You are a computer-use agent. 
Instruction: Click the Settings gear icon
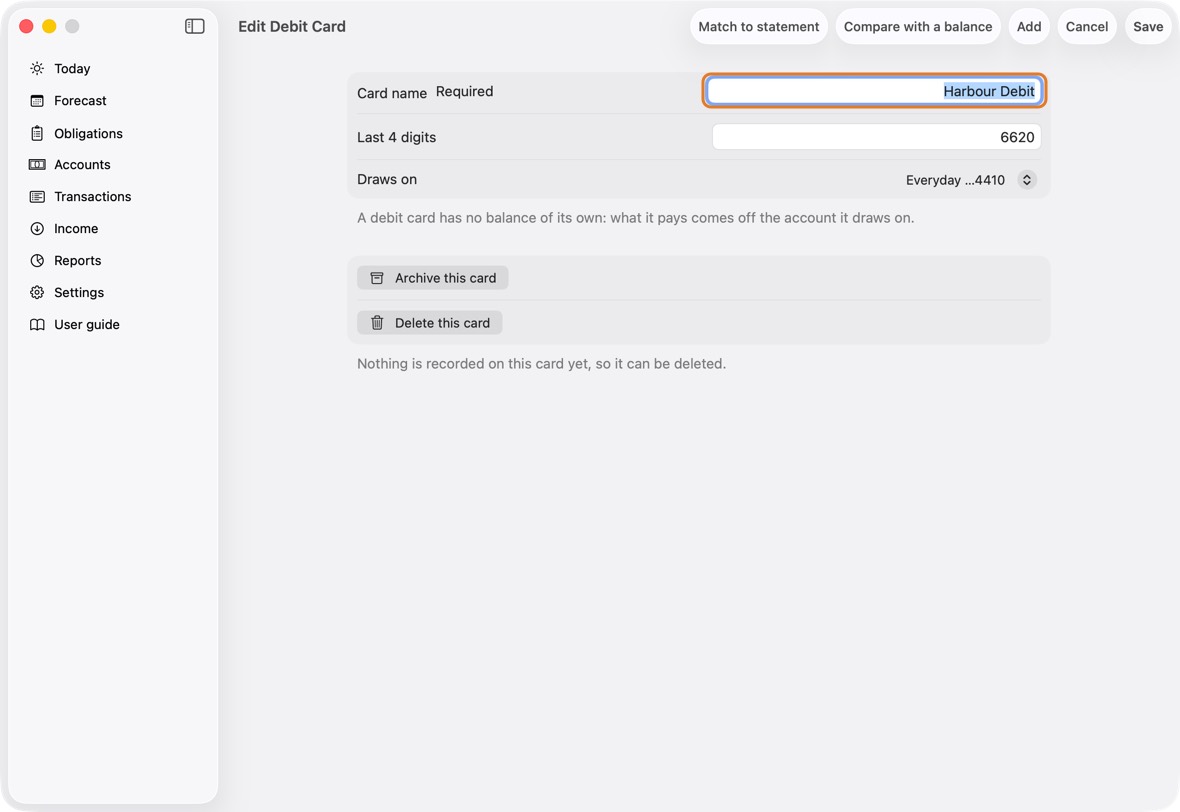click(x=37, y=293)
